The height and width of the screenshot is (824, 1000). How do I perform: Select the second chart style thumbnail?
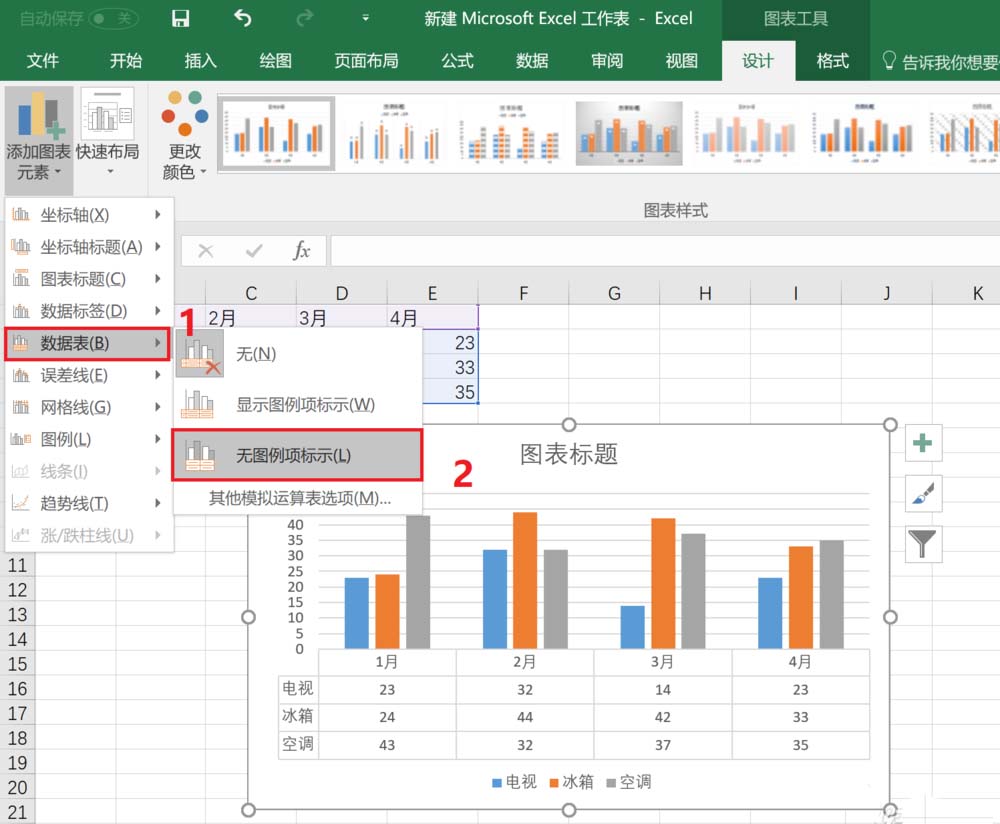pyautogui.click(x=393, y=133)
